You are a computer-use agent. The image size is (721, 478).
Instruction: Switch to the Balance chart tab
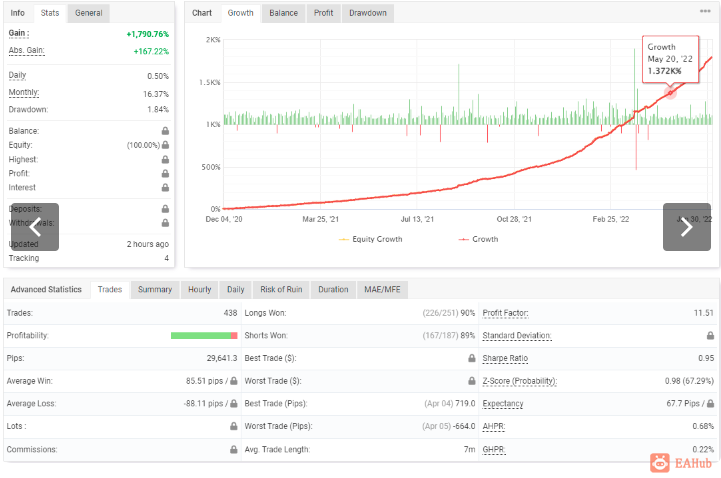click(x=283, y=13)
